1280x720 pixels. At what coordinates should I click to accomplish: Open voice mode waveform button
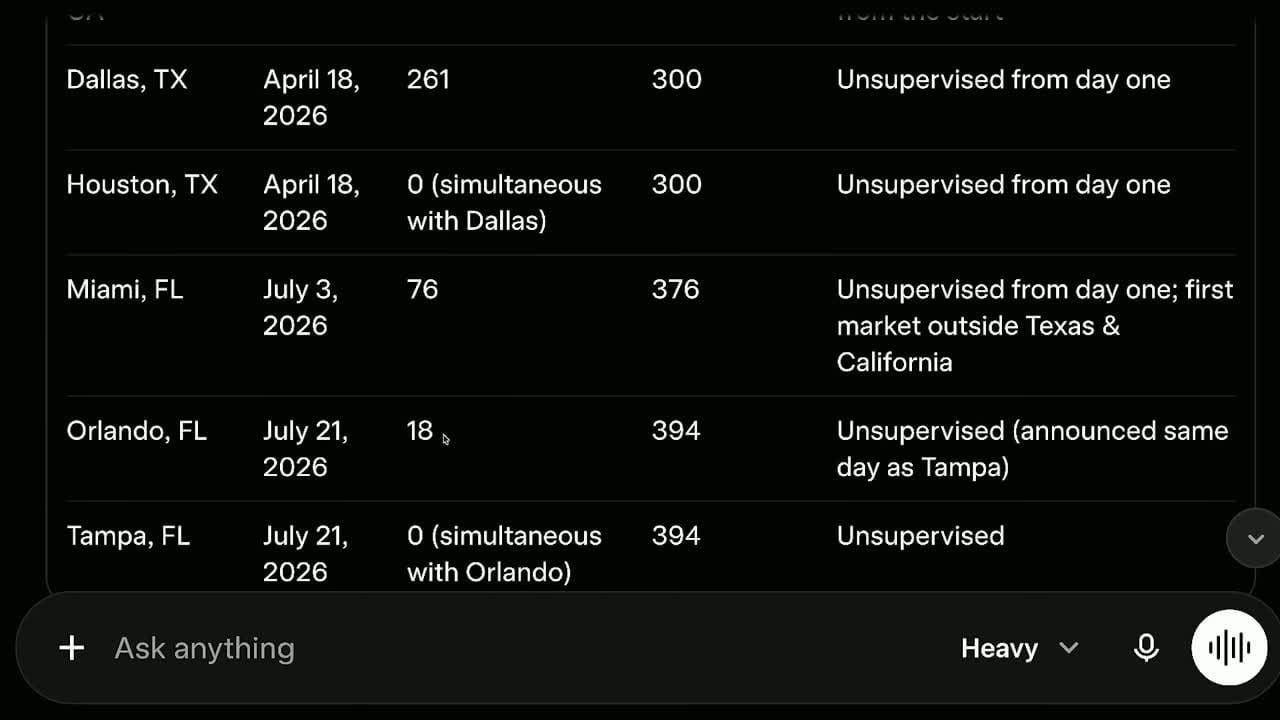(1229, 647)
